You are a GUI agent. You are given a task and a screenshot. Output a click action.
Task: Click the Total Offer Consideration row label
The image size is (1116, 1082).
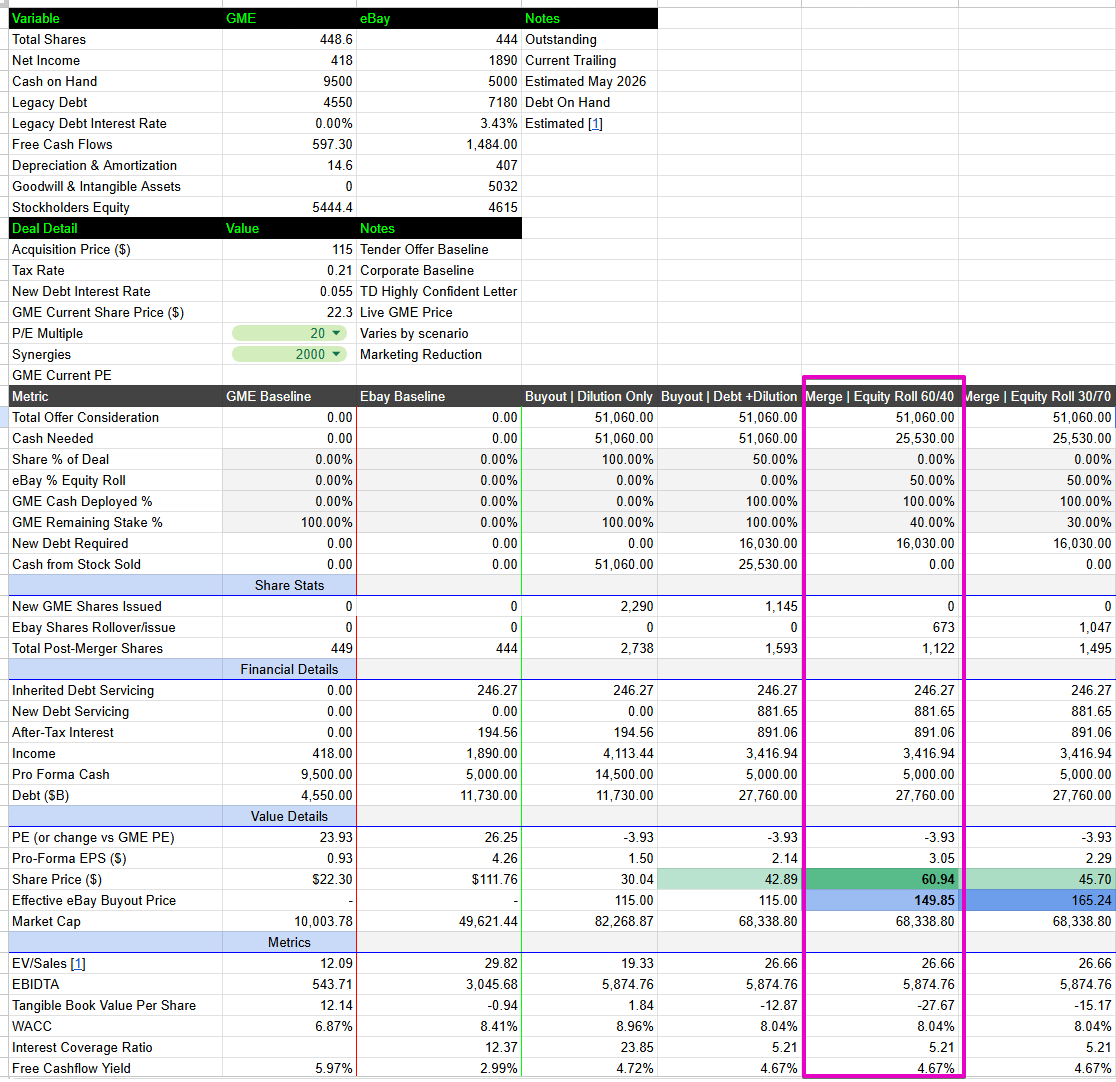pyautogui.click(x=85, y=417)
